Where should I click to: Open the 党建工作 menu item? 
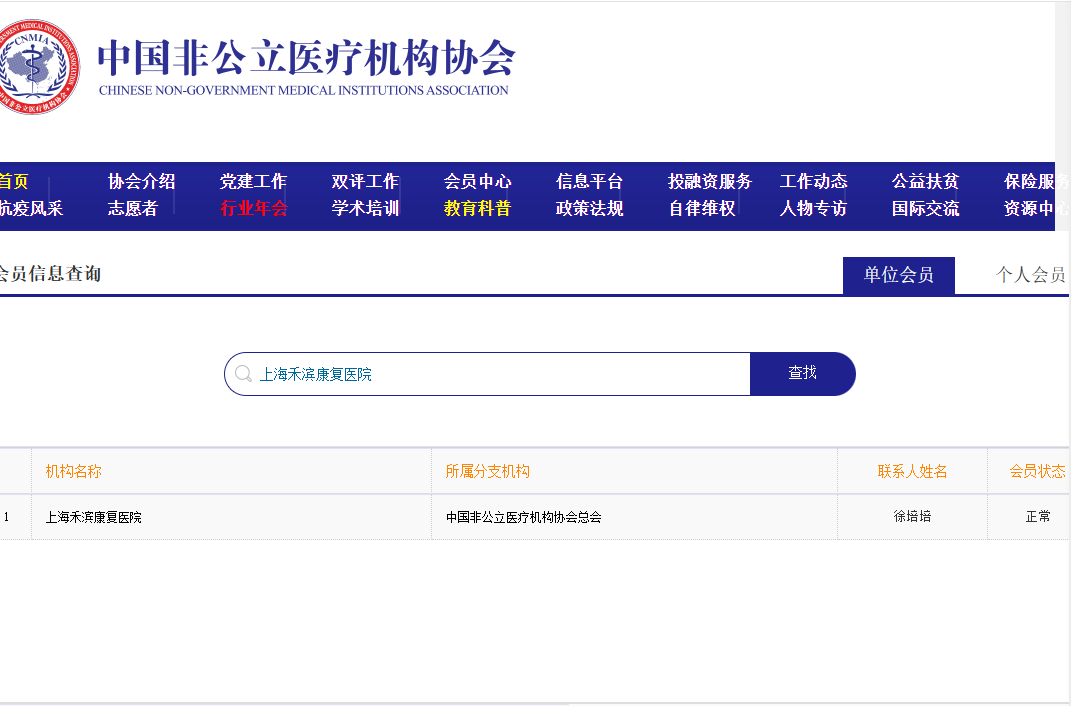(x=254, y=181)
